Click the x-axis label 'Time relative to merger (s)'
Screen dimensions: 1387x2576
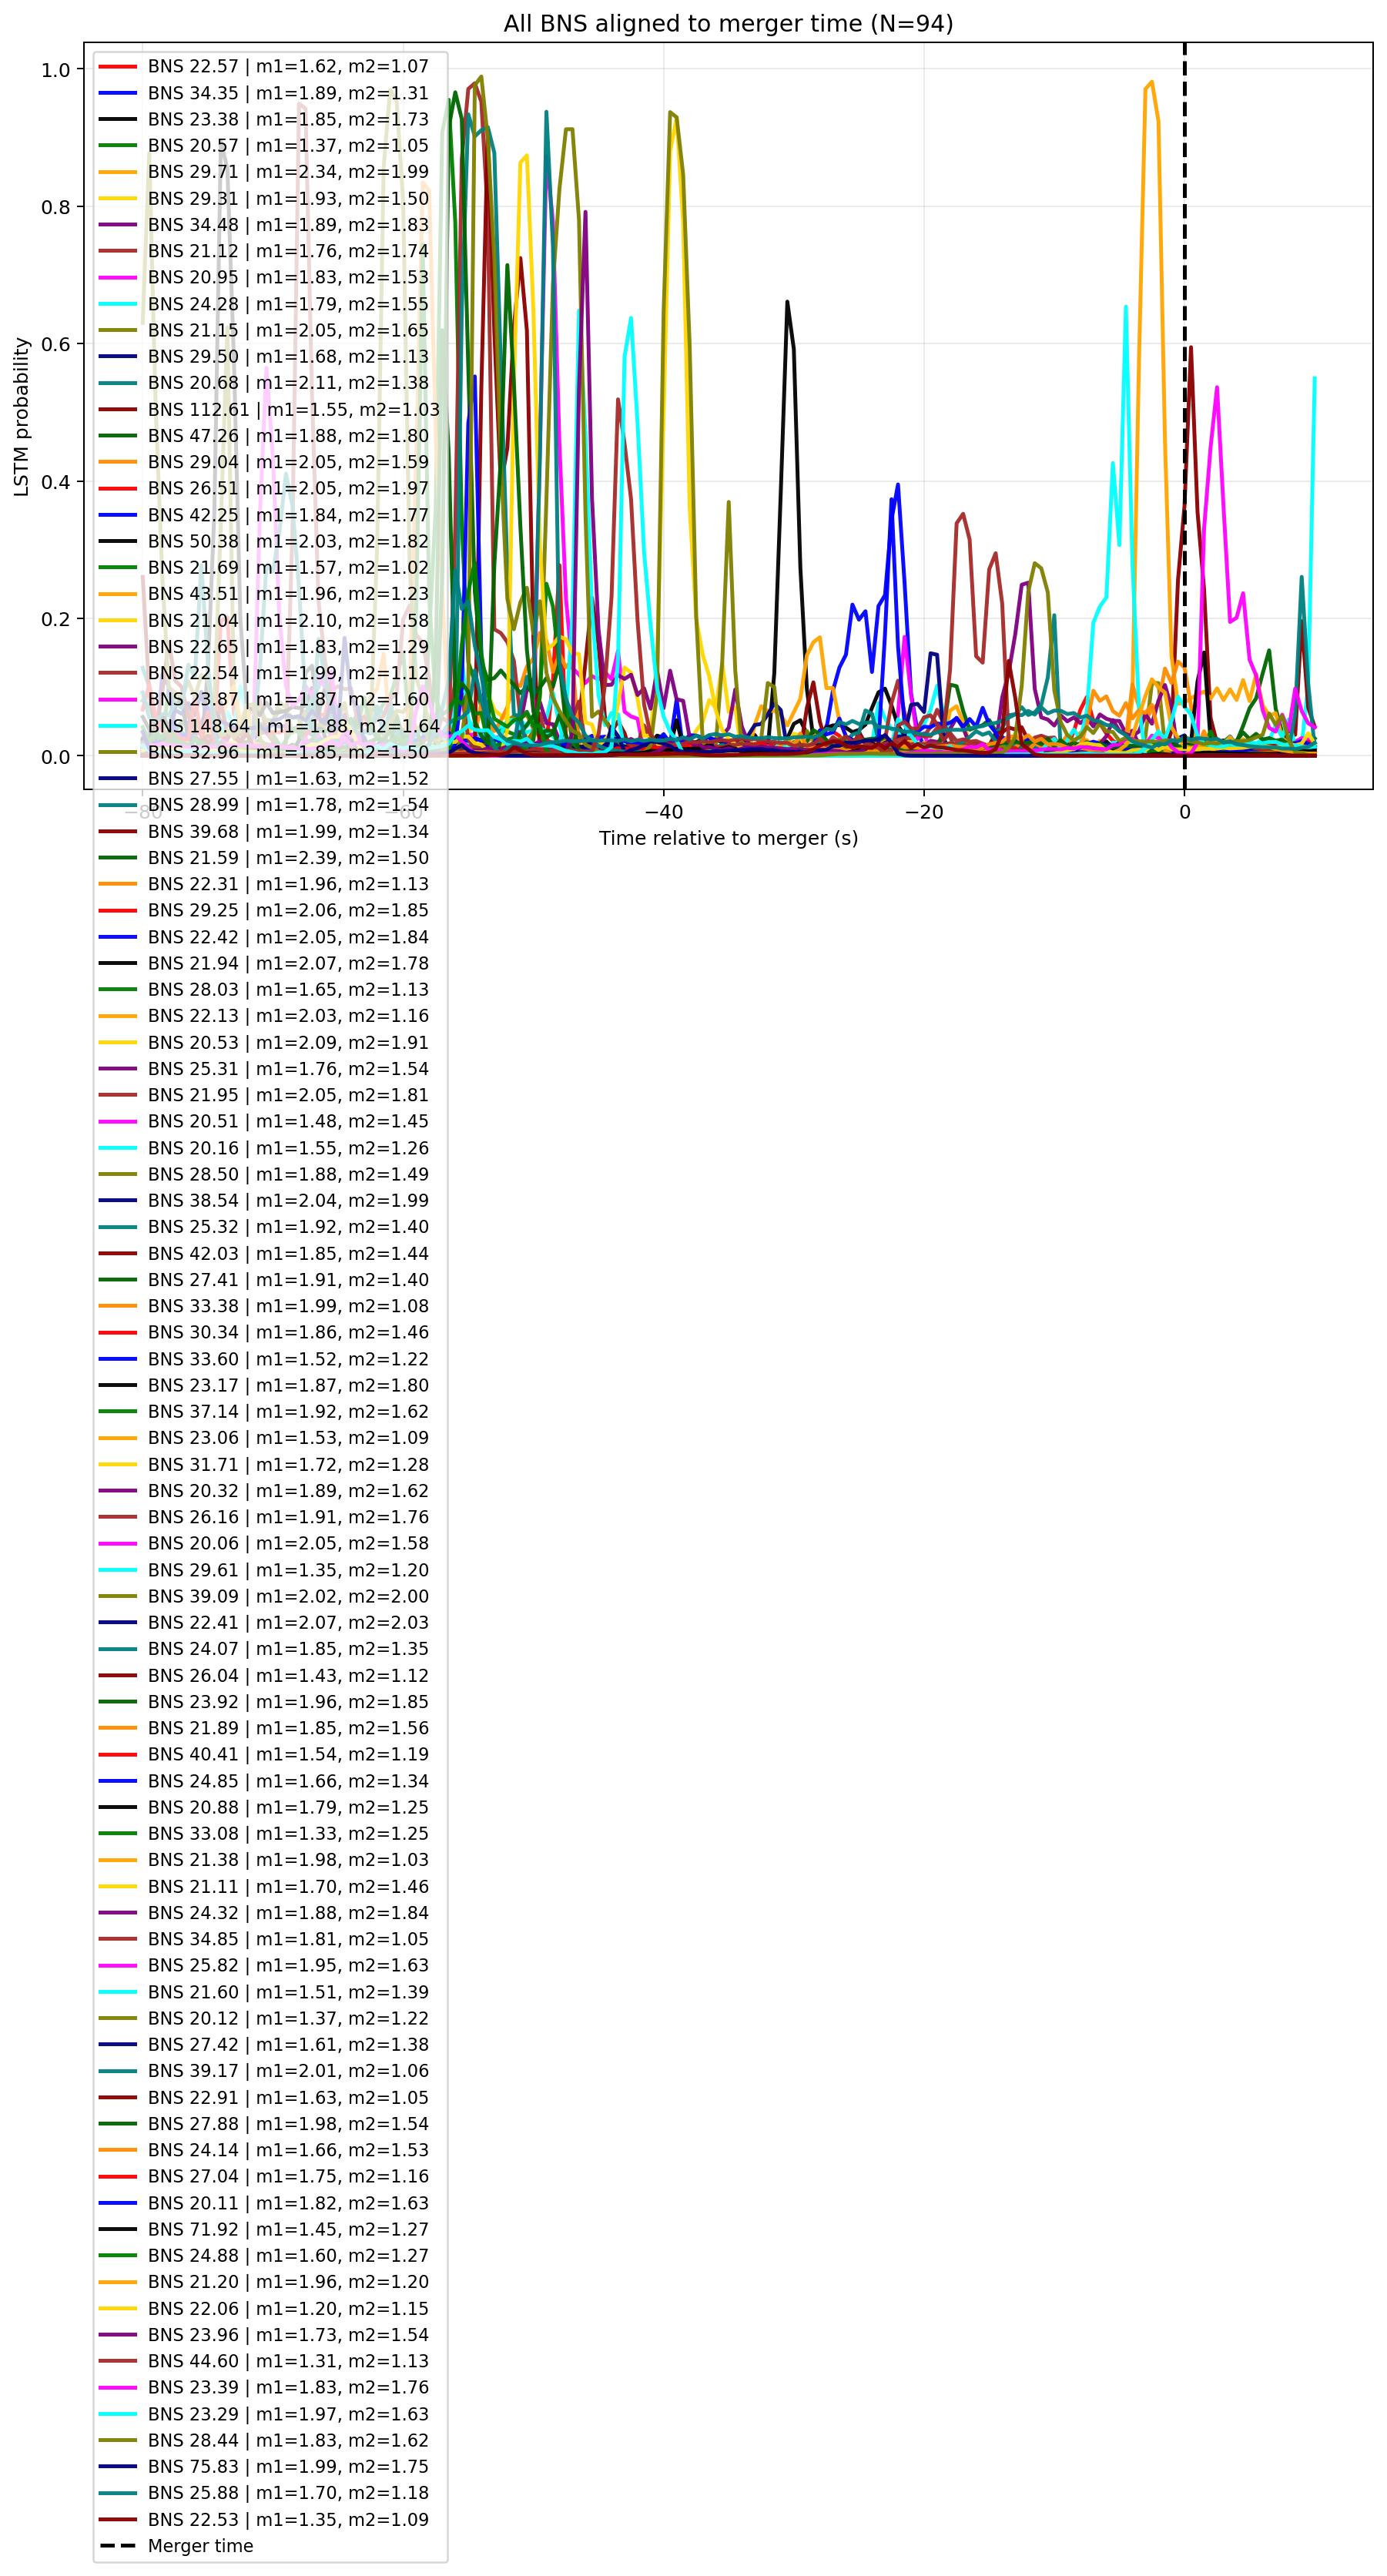click(x=728, y=838)
